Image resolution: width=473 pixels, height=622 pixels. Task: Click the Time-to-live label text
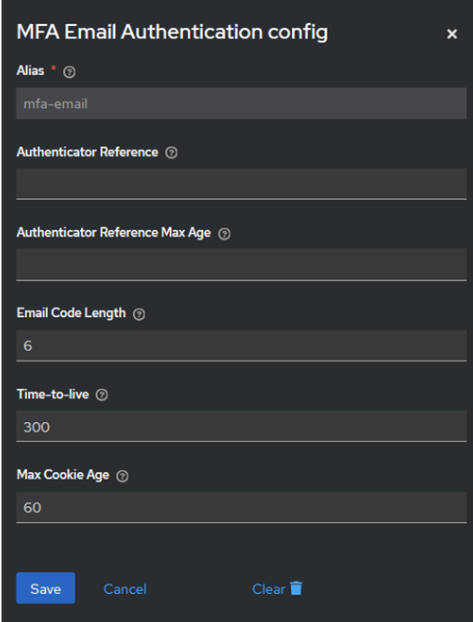point(53,394)
